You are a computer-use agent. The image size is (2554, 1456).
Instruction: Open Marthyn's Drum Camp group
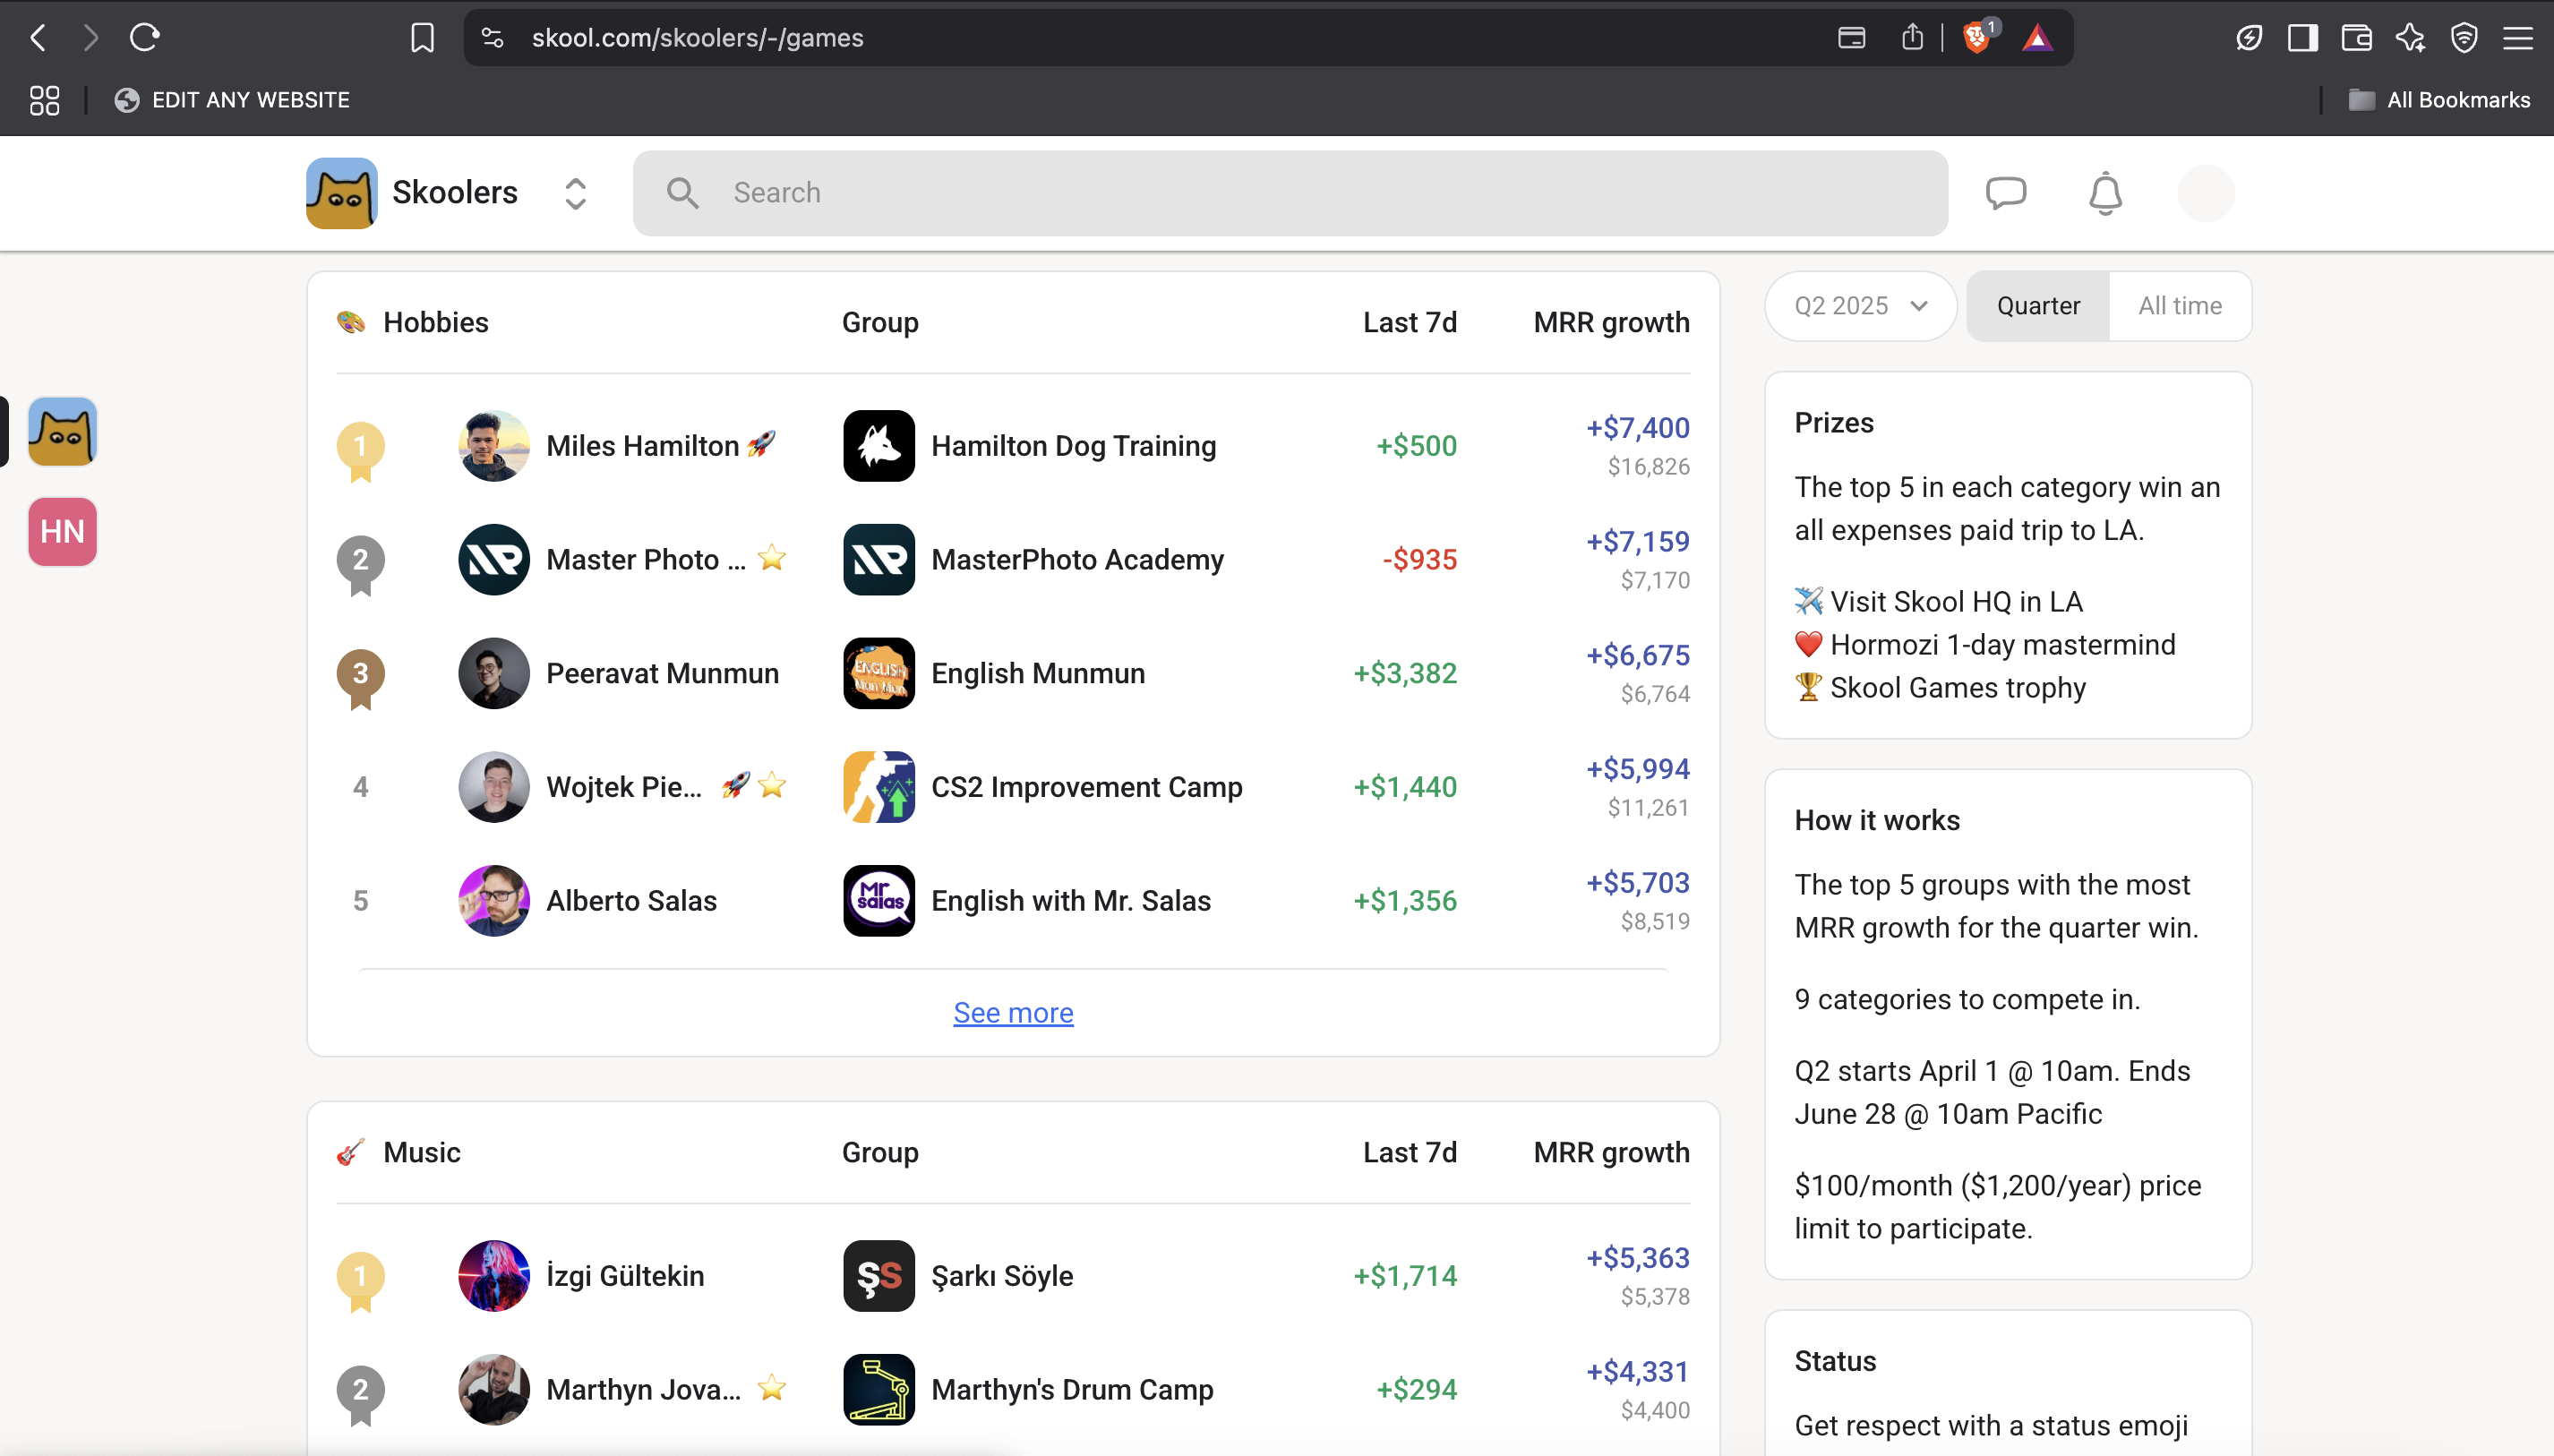point(1072,1390)
